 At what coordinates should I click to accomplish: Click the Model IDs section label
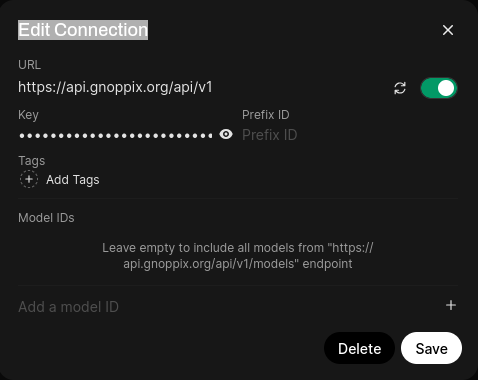46,218
